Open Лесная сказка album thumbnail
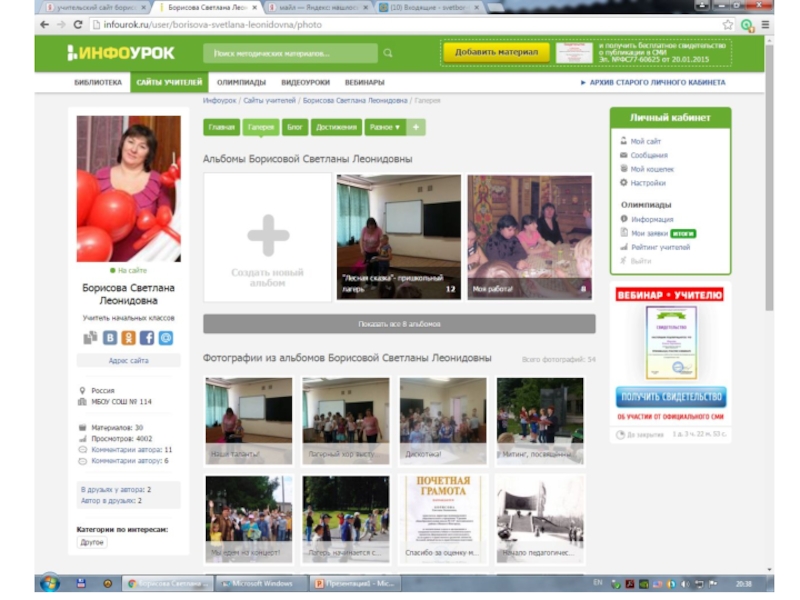The image size is (800, 600). [399, 237]
